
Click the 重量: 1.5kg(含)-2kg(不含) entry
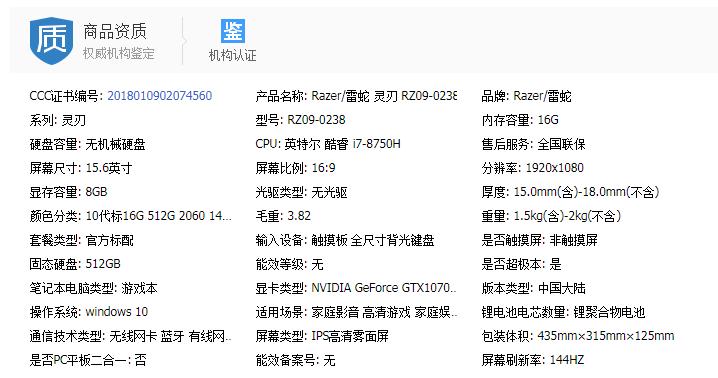click(551, 216)
